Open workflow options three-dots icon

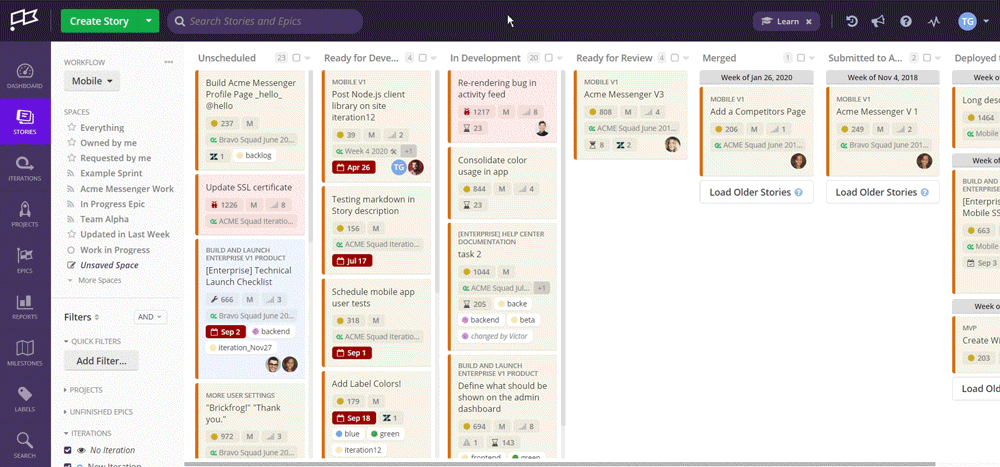click(x=168, y=63)
